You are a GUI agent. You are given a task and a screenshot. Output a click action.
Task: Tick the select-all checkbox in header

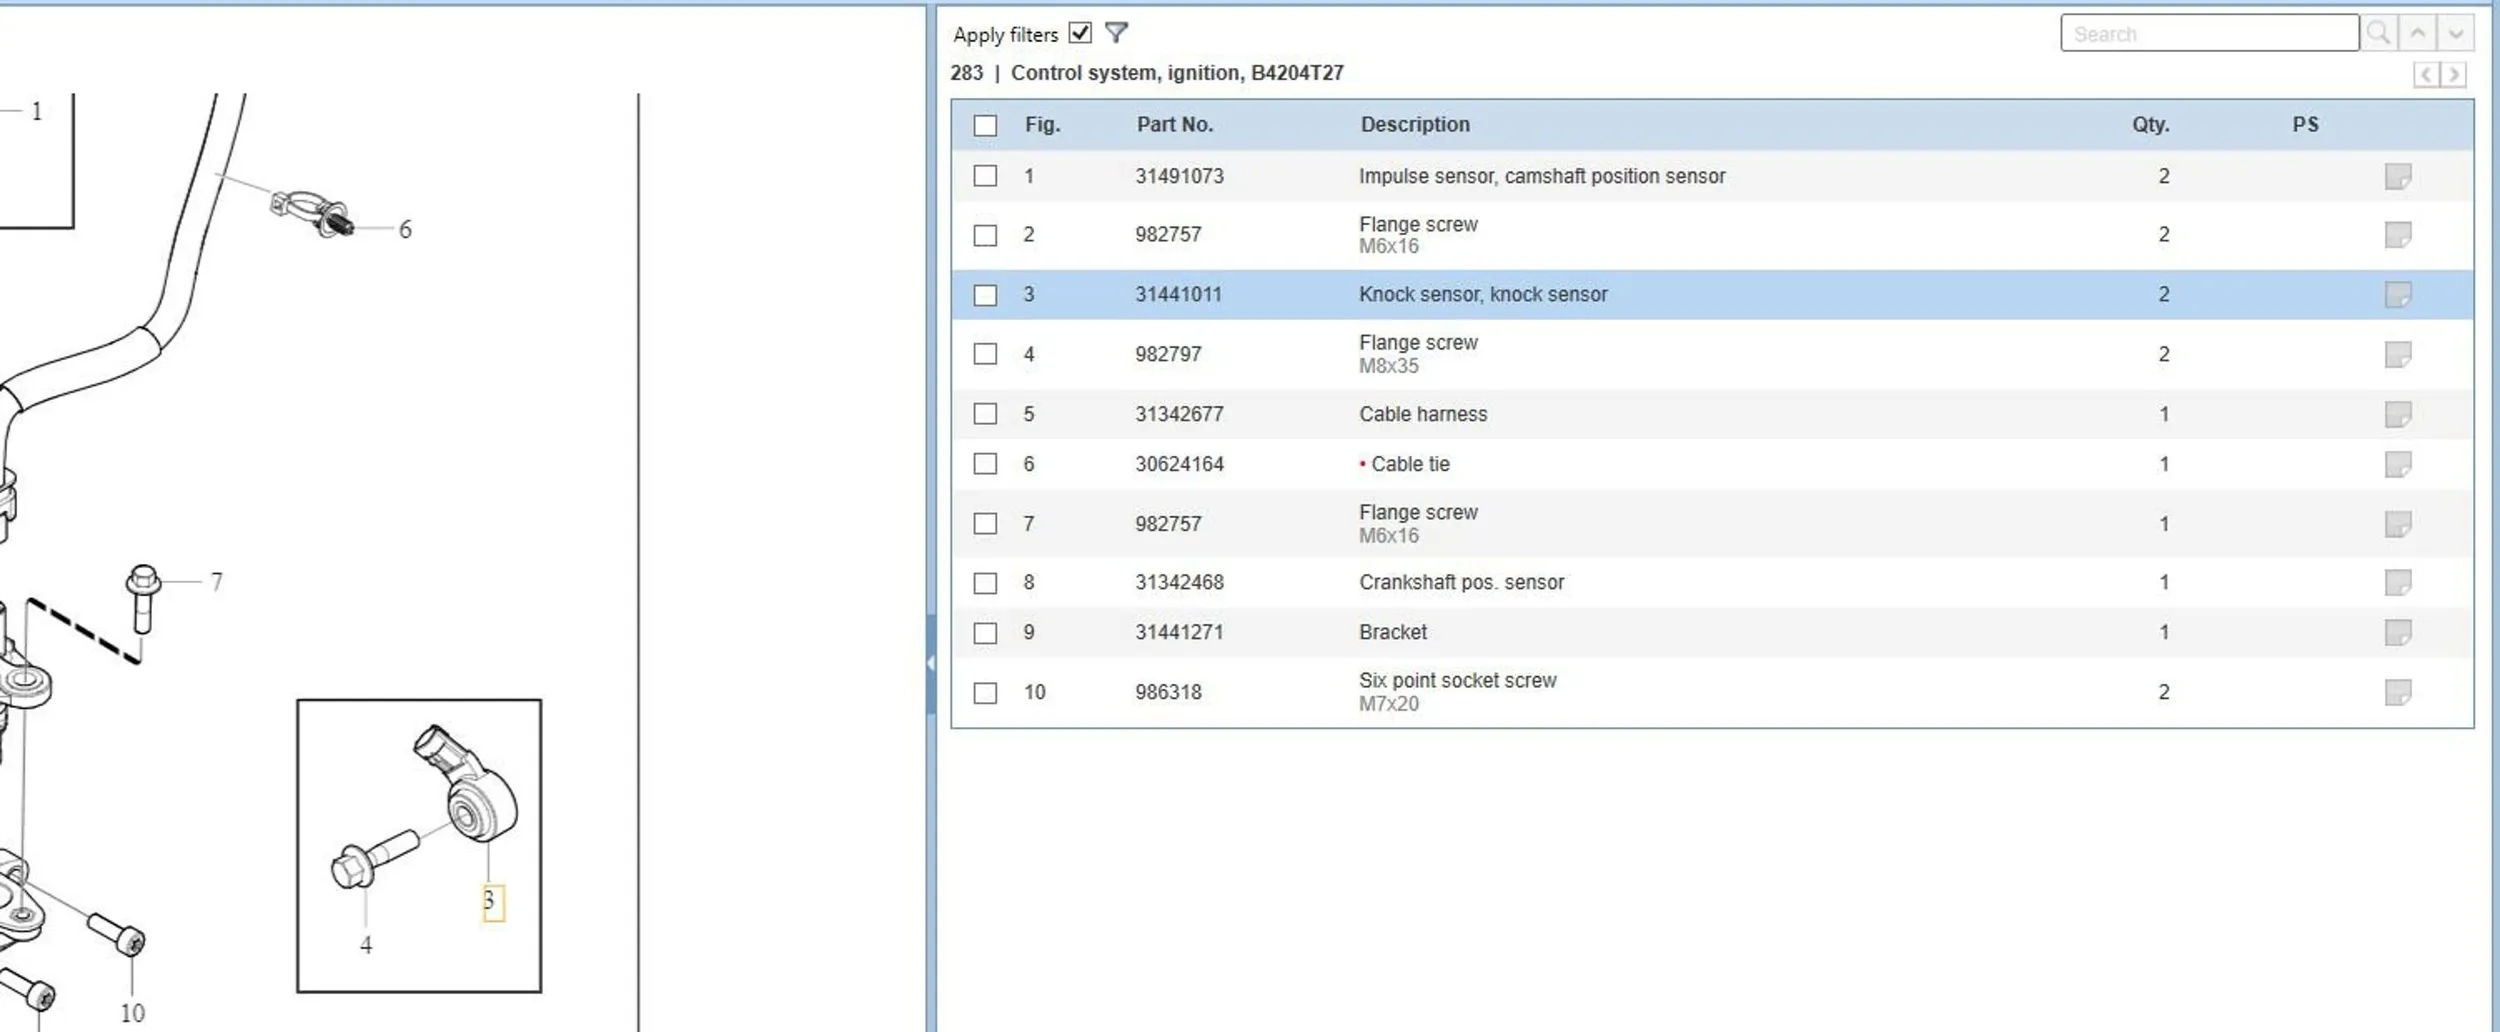[985, 125]
